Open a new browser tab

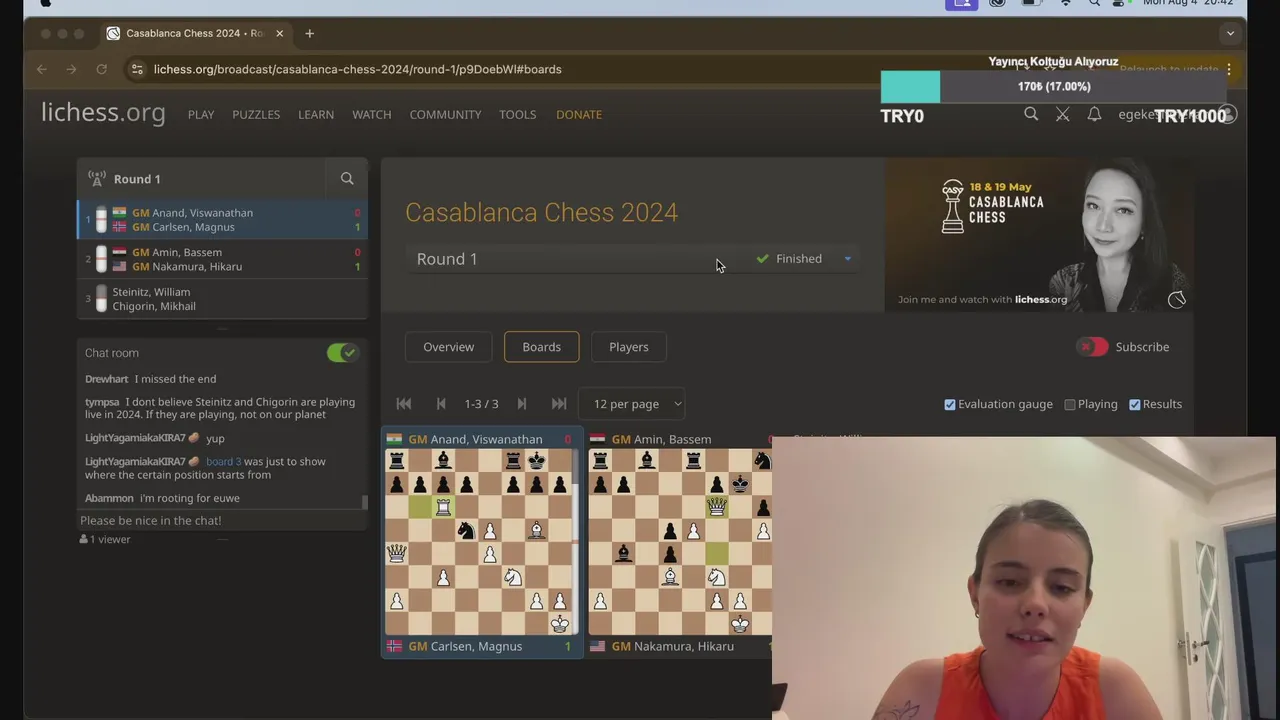[x=309, y=33]
